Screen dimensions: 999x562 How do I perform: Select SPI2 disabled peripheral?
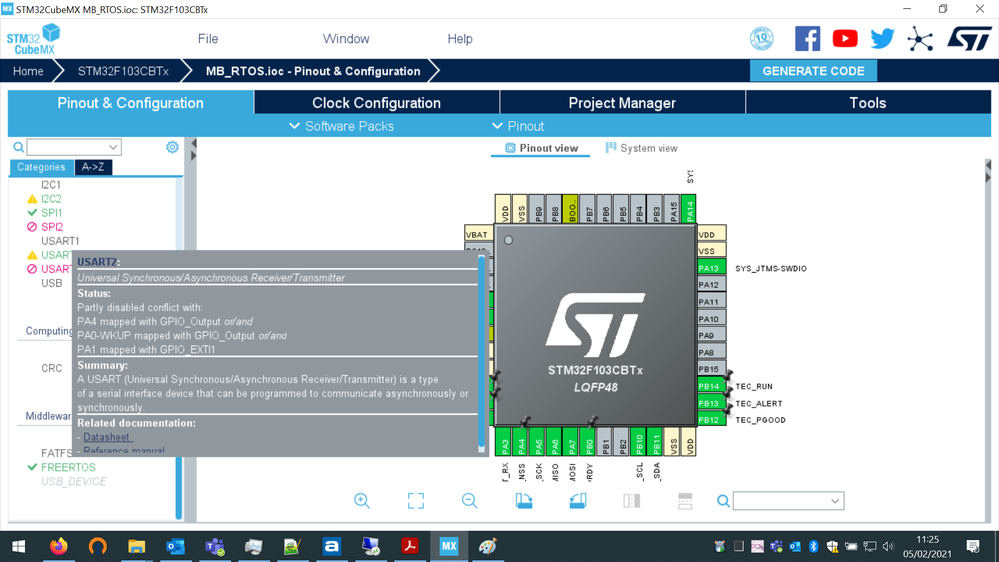pos(52,227)
